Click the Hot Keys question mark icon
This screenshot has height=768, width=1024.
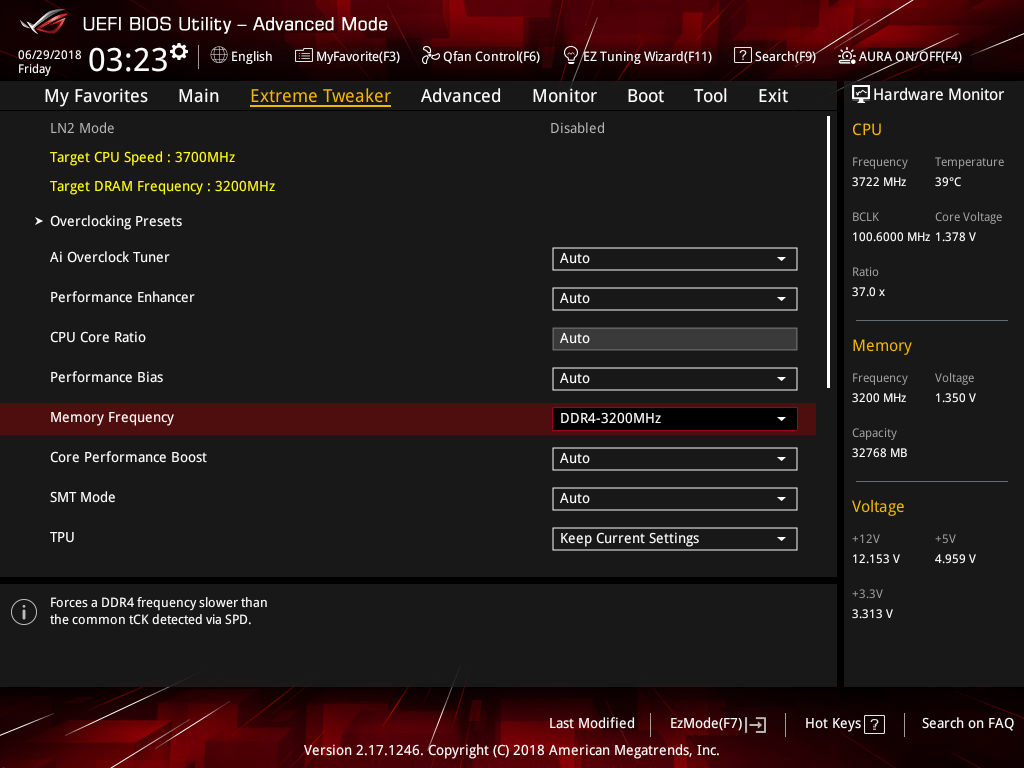point(874,724)
